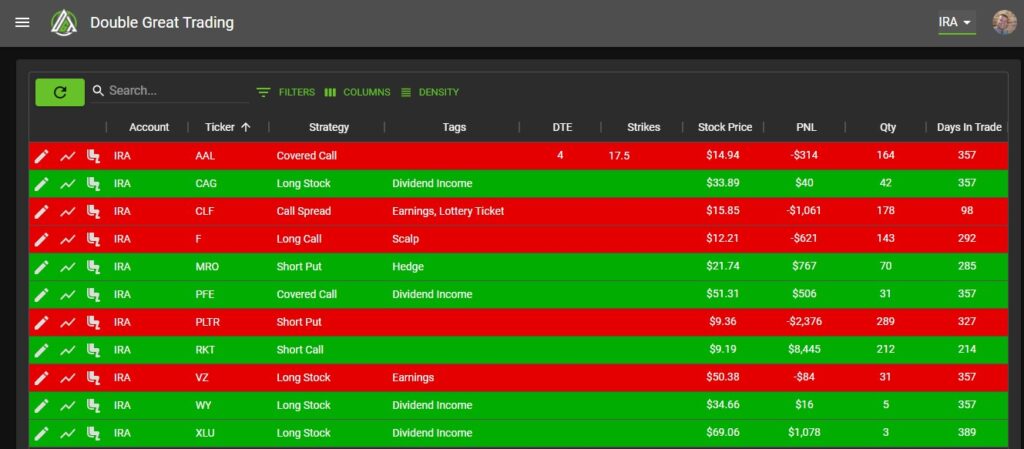Change table Density setting

(429, 92)
